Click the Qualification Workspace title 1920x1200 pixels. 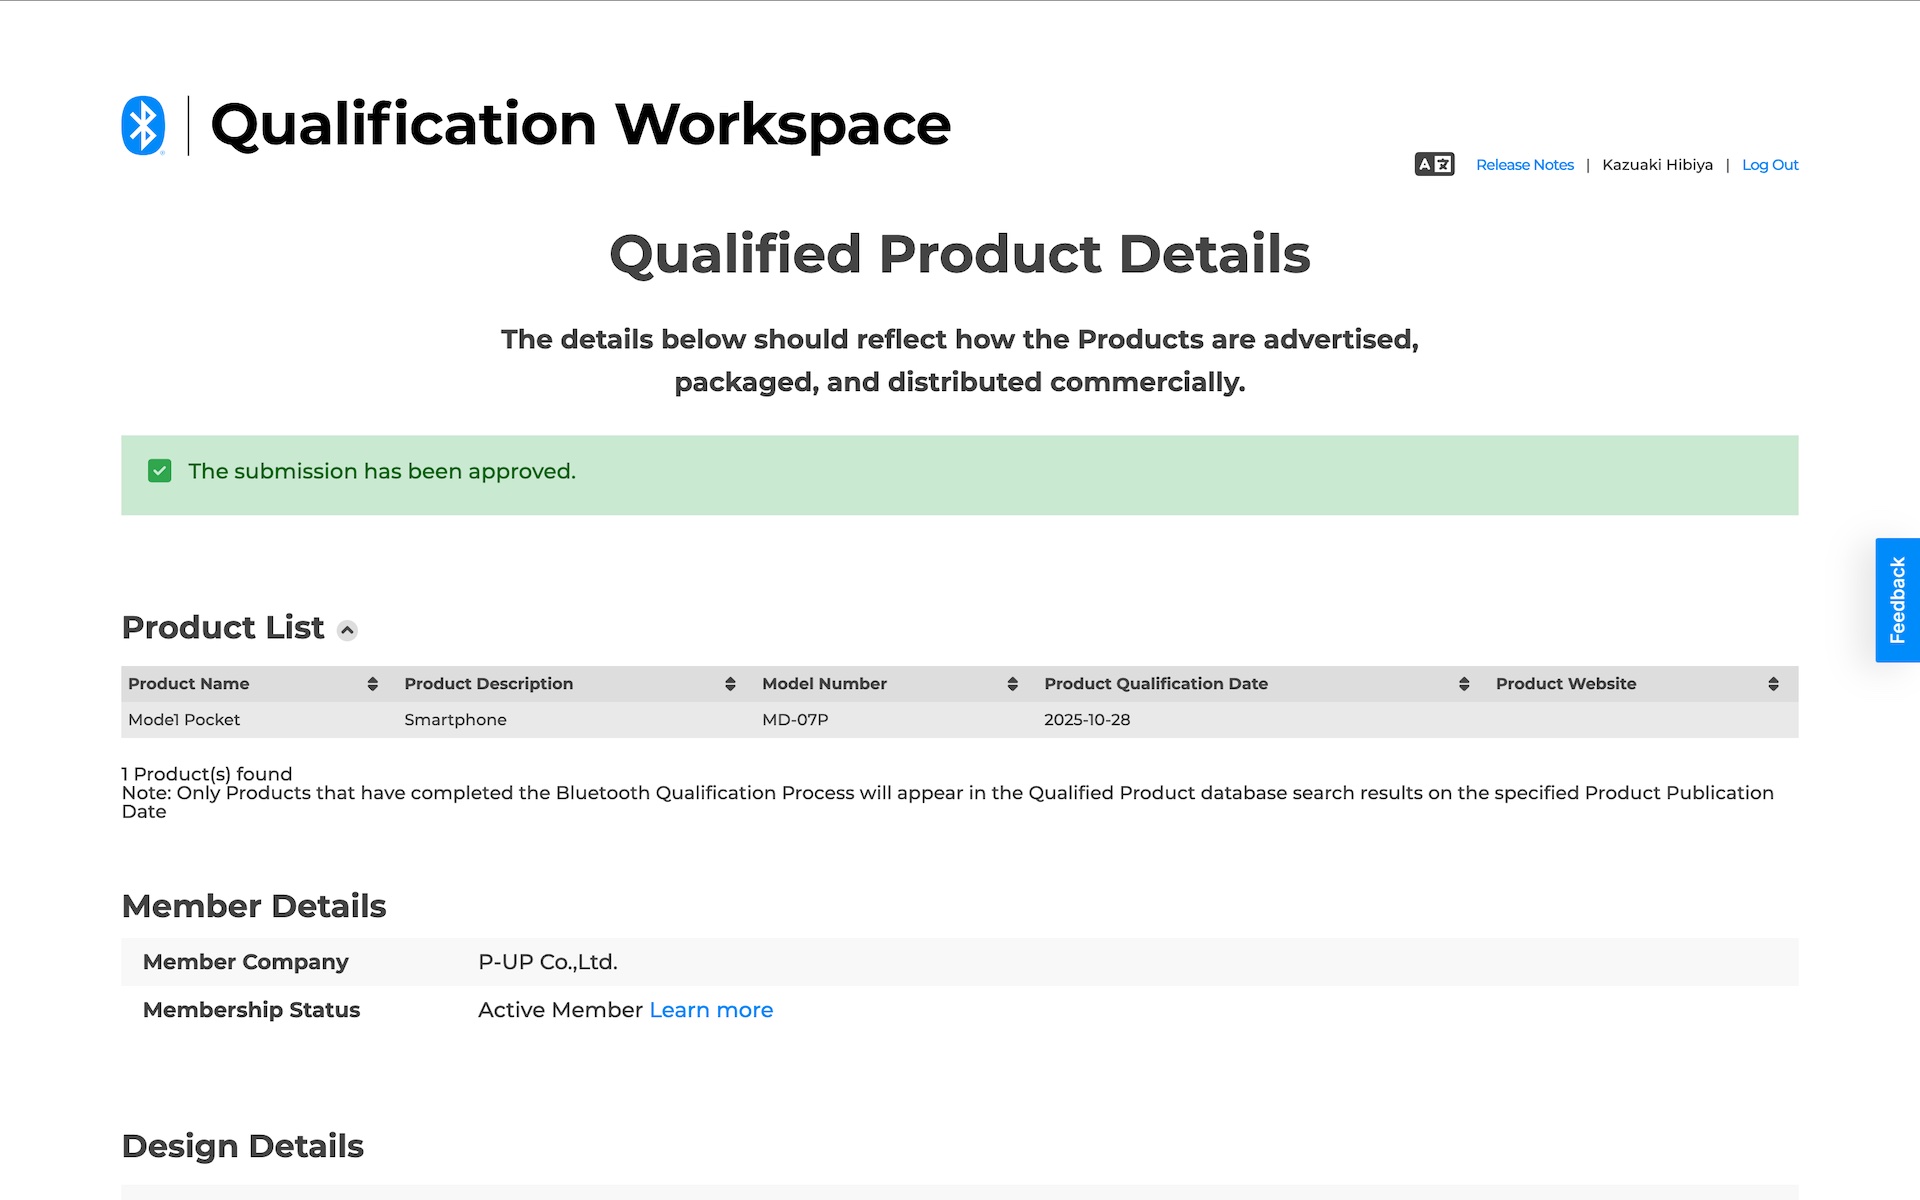click(x=580, y=125)
